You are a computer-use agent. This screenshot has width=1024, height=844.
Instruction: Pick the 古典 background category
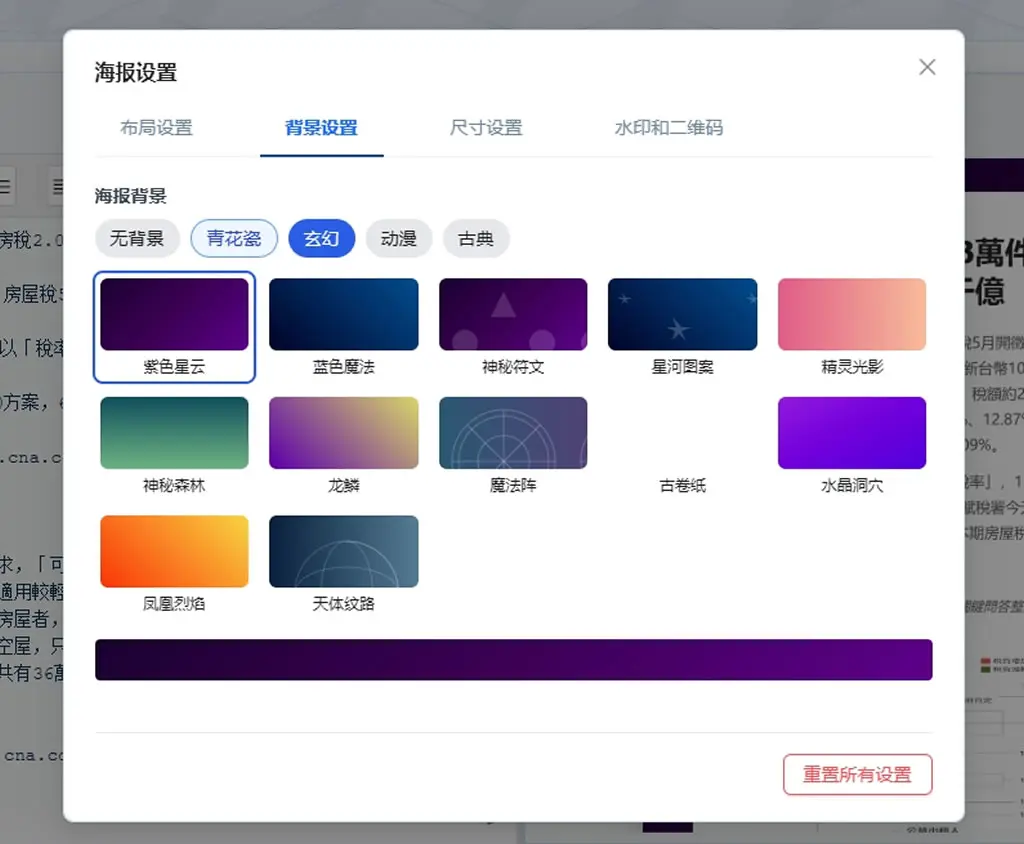point(475,238)
